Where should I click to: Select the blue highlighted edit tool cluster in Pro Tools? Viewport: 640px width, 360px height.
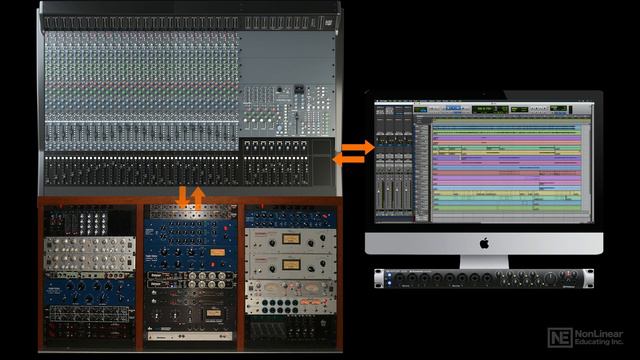(453, 108)
